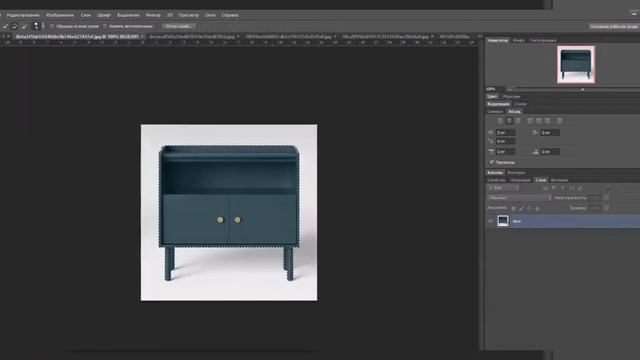The height and width of the screenshot is (360, 640).
Task: Open the Справка menu
Action: tap(230, 15)
